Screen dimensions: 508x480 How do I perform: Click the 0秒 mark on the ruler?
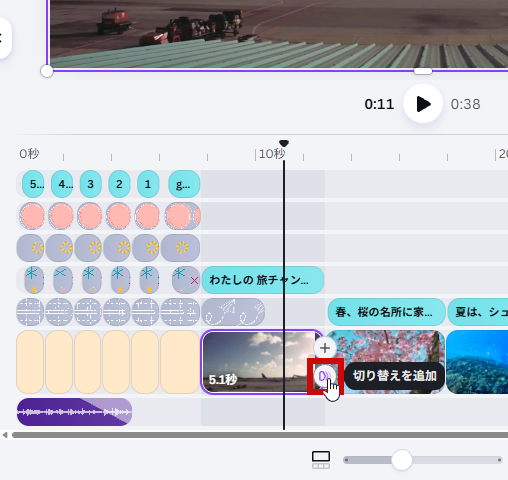tap(29, 154)
